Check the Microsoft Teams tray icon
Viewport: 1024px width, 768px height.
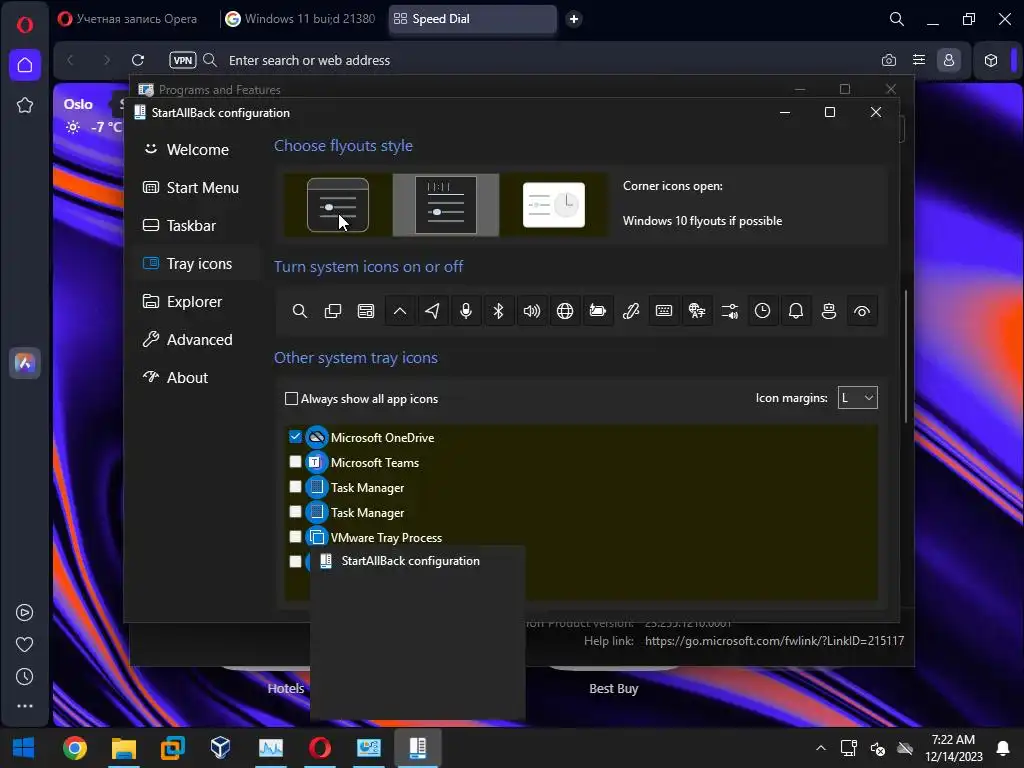coord(295,462)
